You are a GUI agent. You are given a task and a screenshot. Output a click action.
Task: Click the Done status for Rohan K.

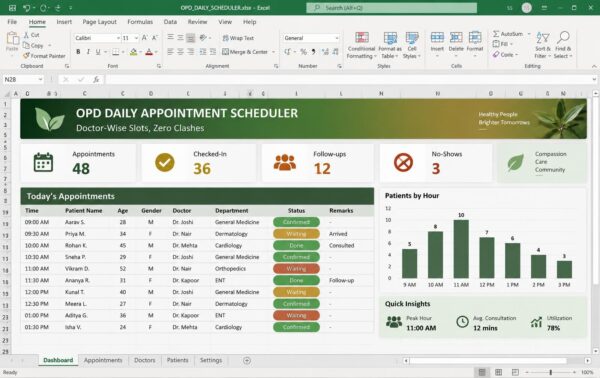pos(296,246)
